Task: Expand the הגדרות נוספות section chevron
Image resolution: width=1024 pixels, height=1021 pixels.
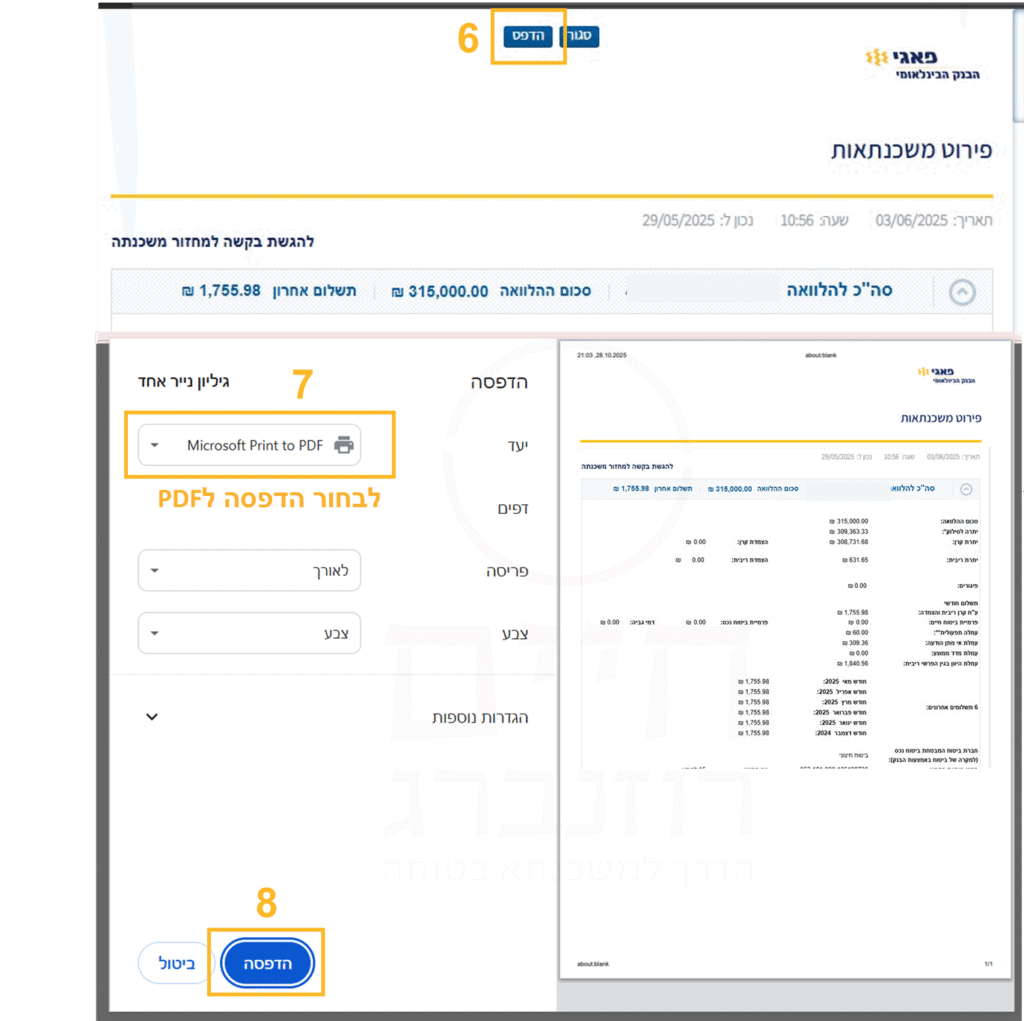Action: 152,717
